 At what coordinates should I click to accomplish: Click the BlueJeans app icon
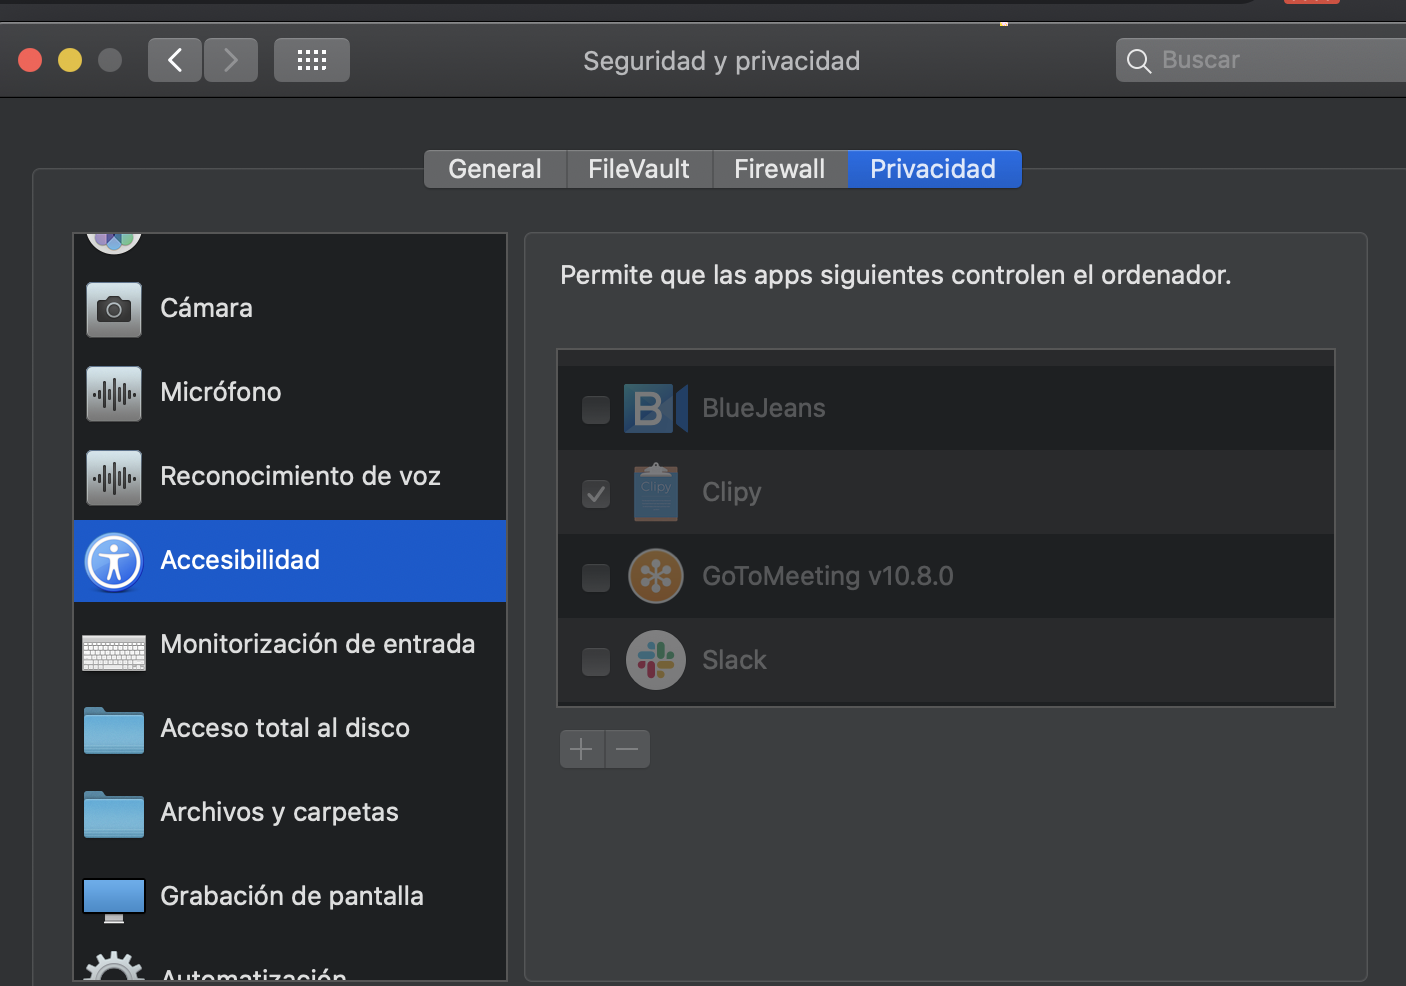pos(655,408)
